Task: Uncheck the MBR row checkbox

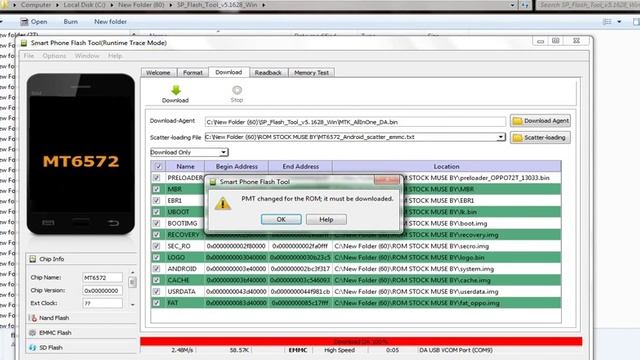Action: pos(156,189)
